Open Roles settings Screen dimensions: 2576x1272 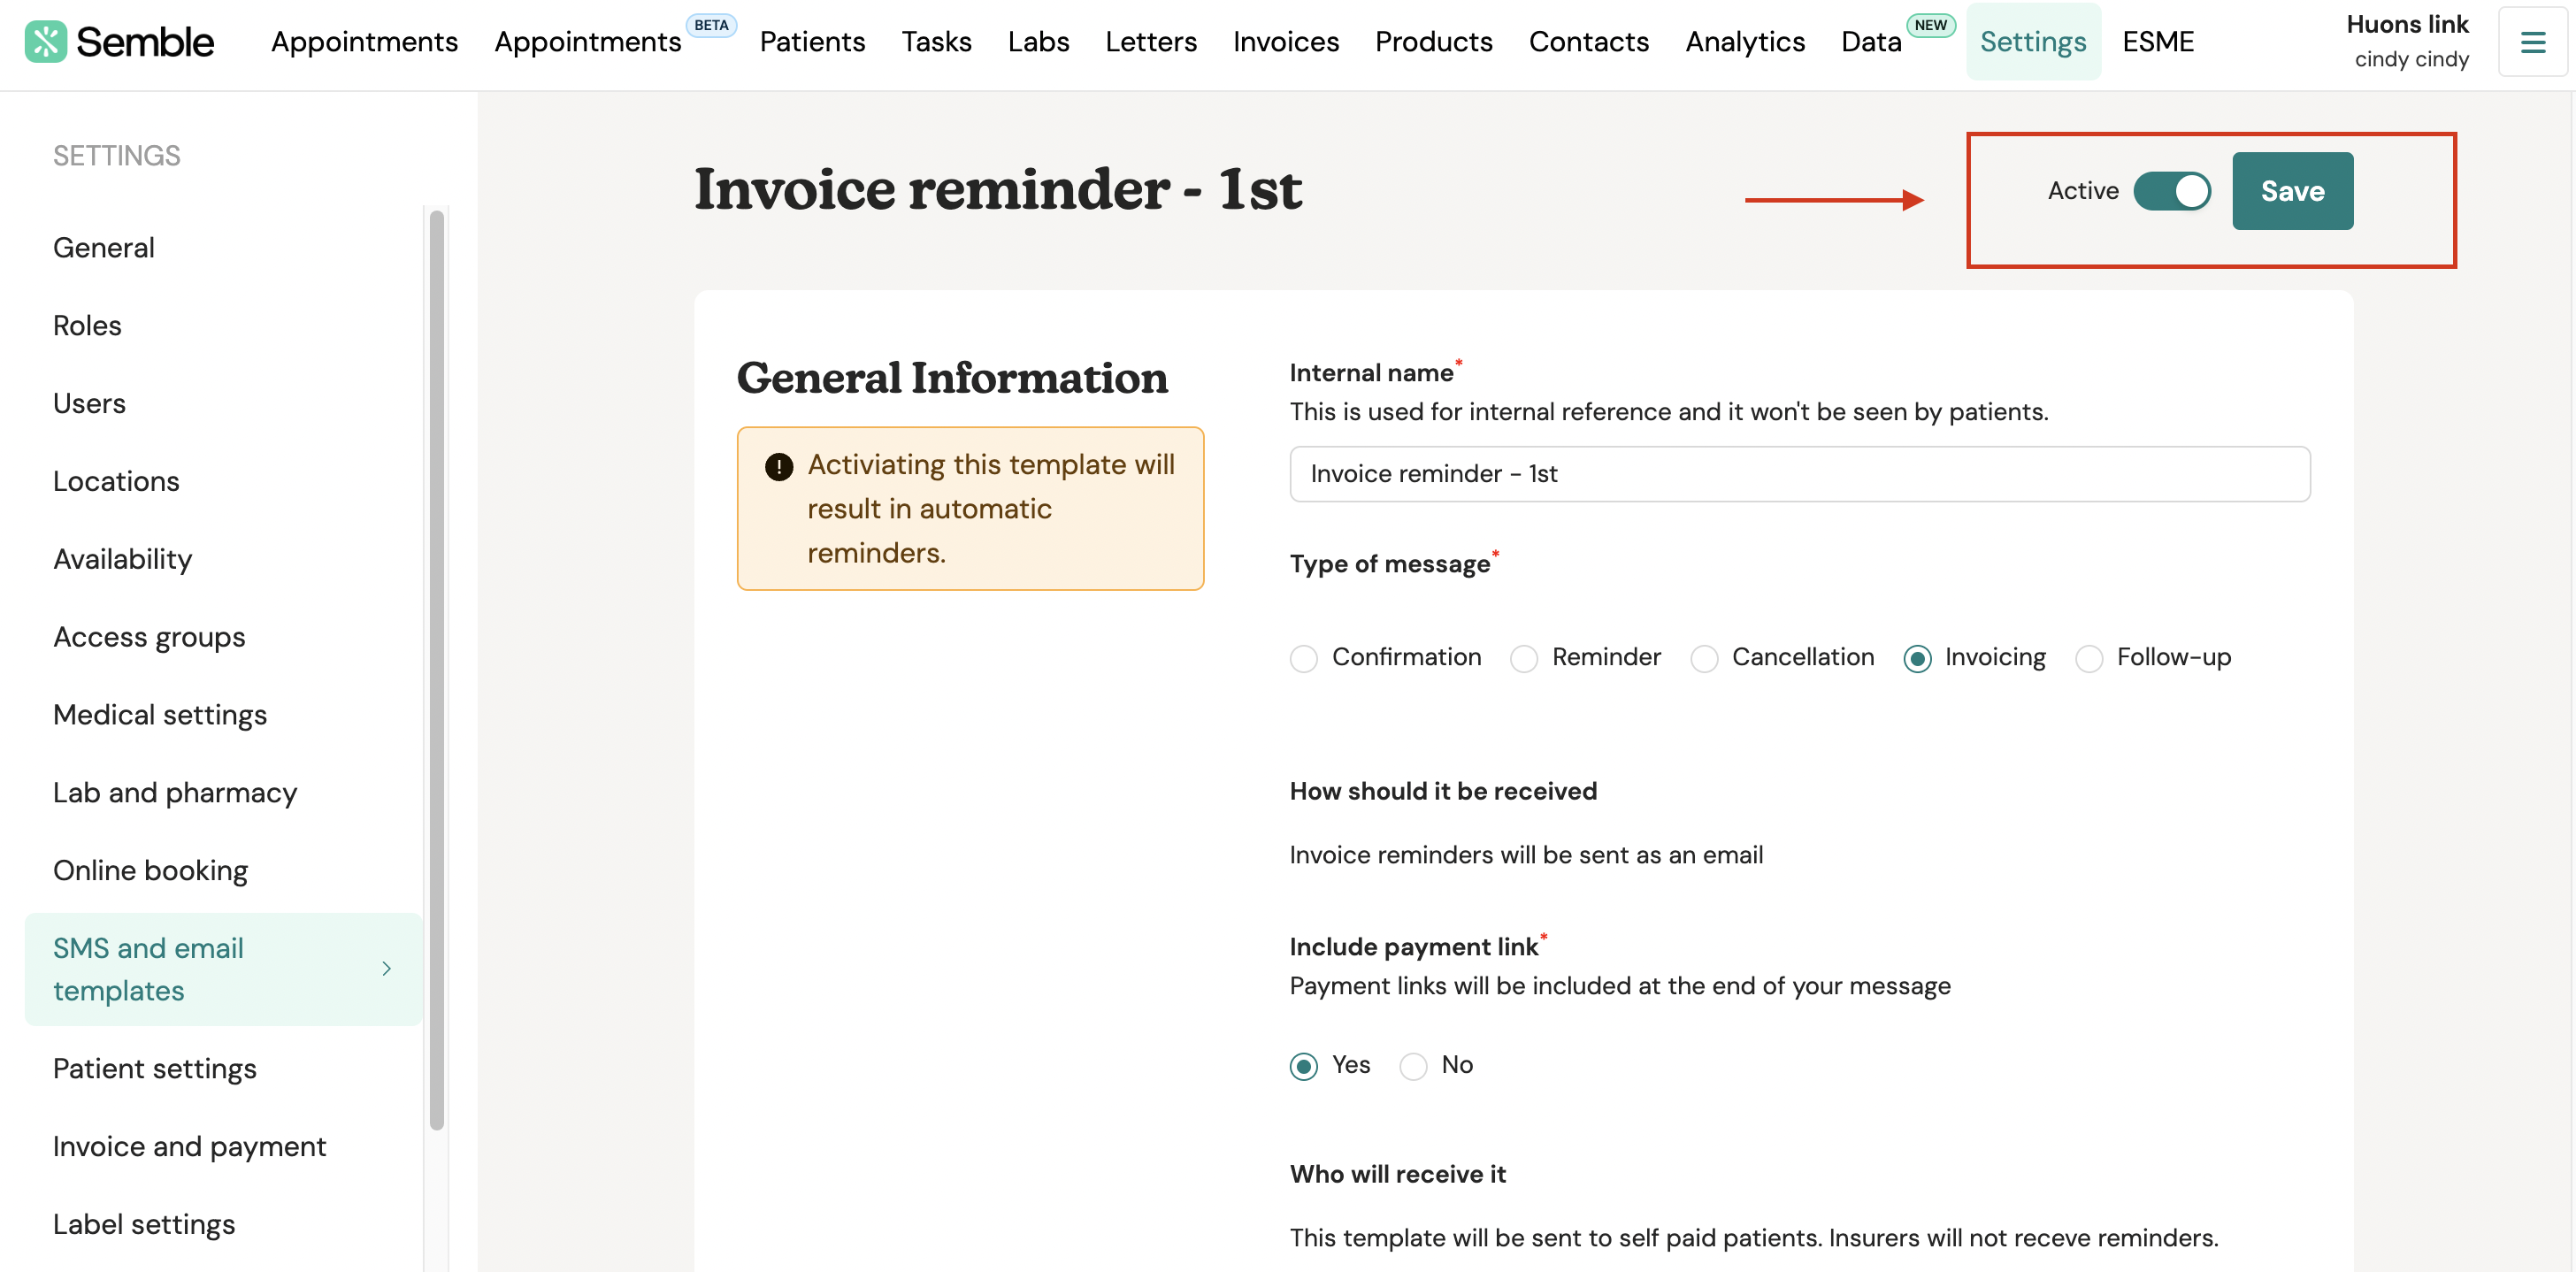pos(87,326)
